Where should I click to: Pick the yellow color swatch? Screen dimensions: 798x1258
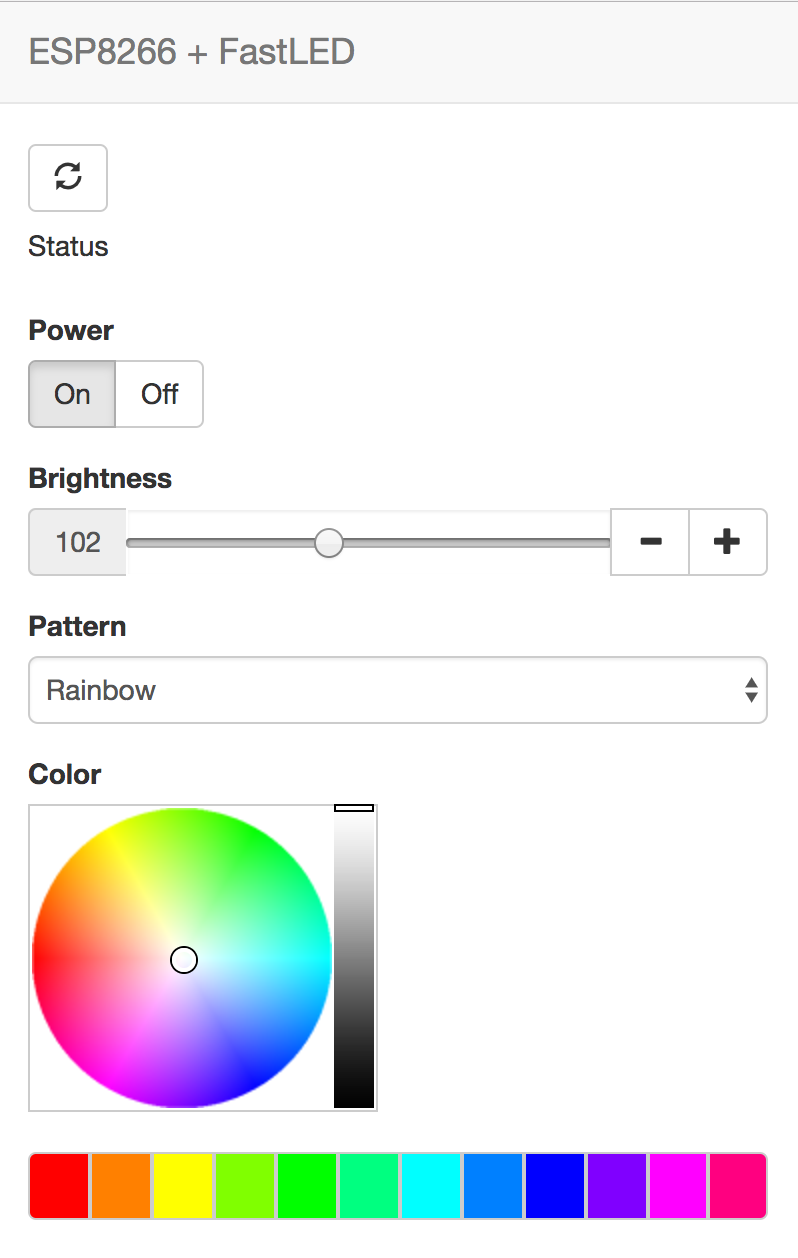pyautogui.click(x=183, y=1186)
